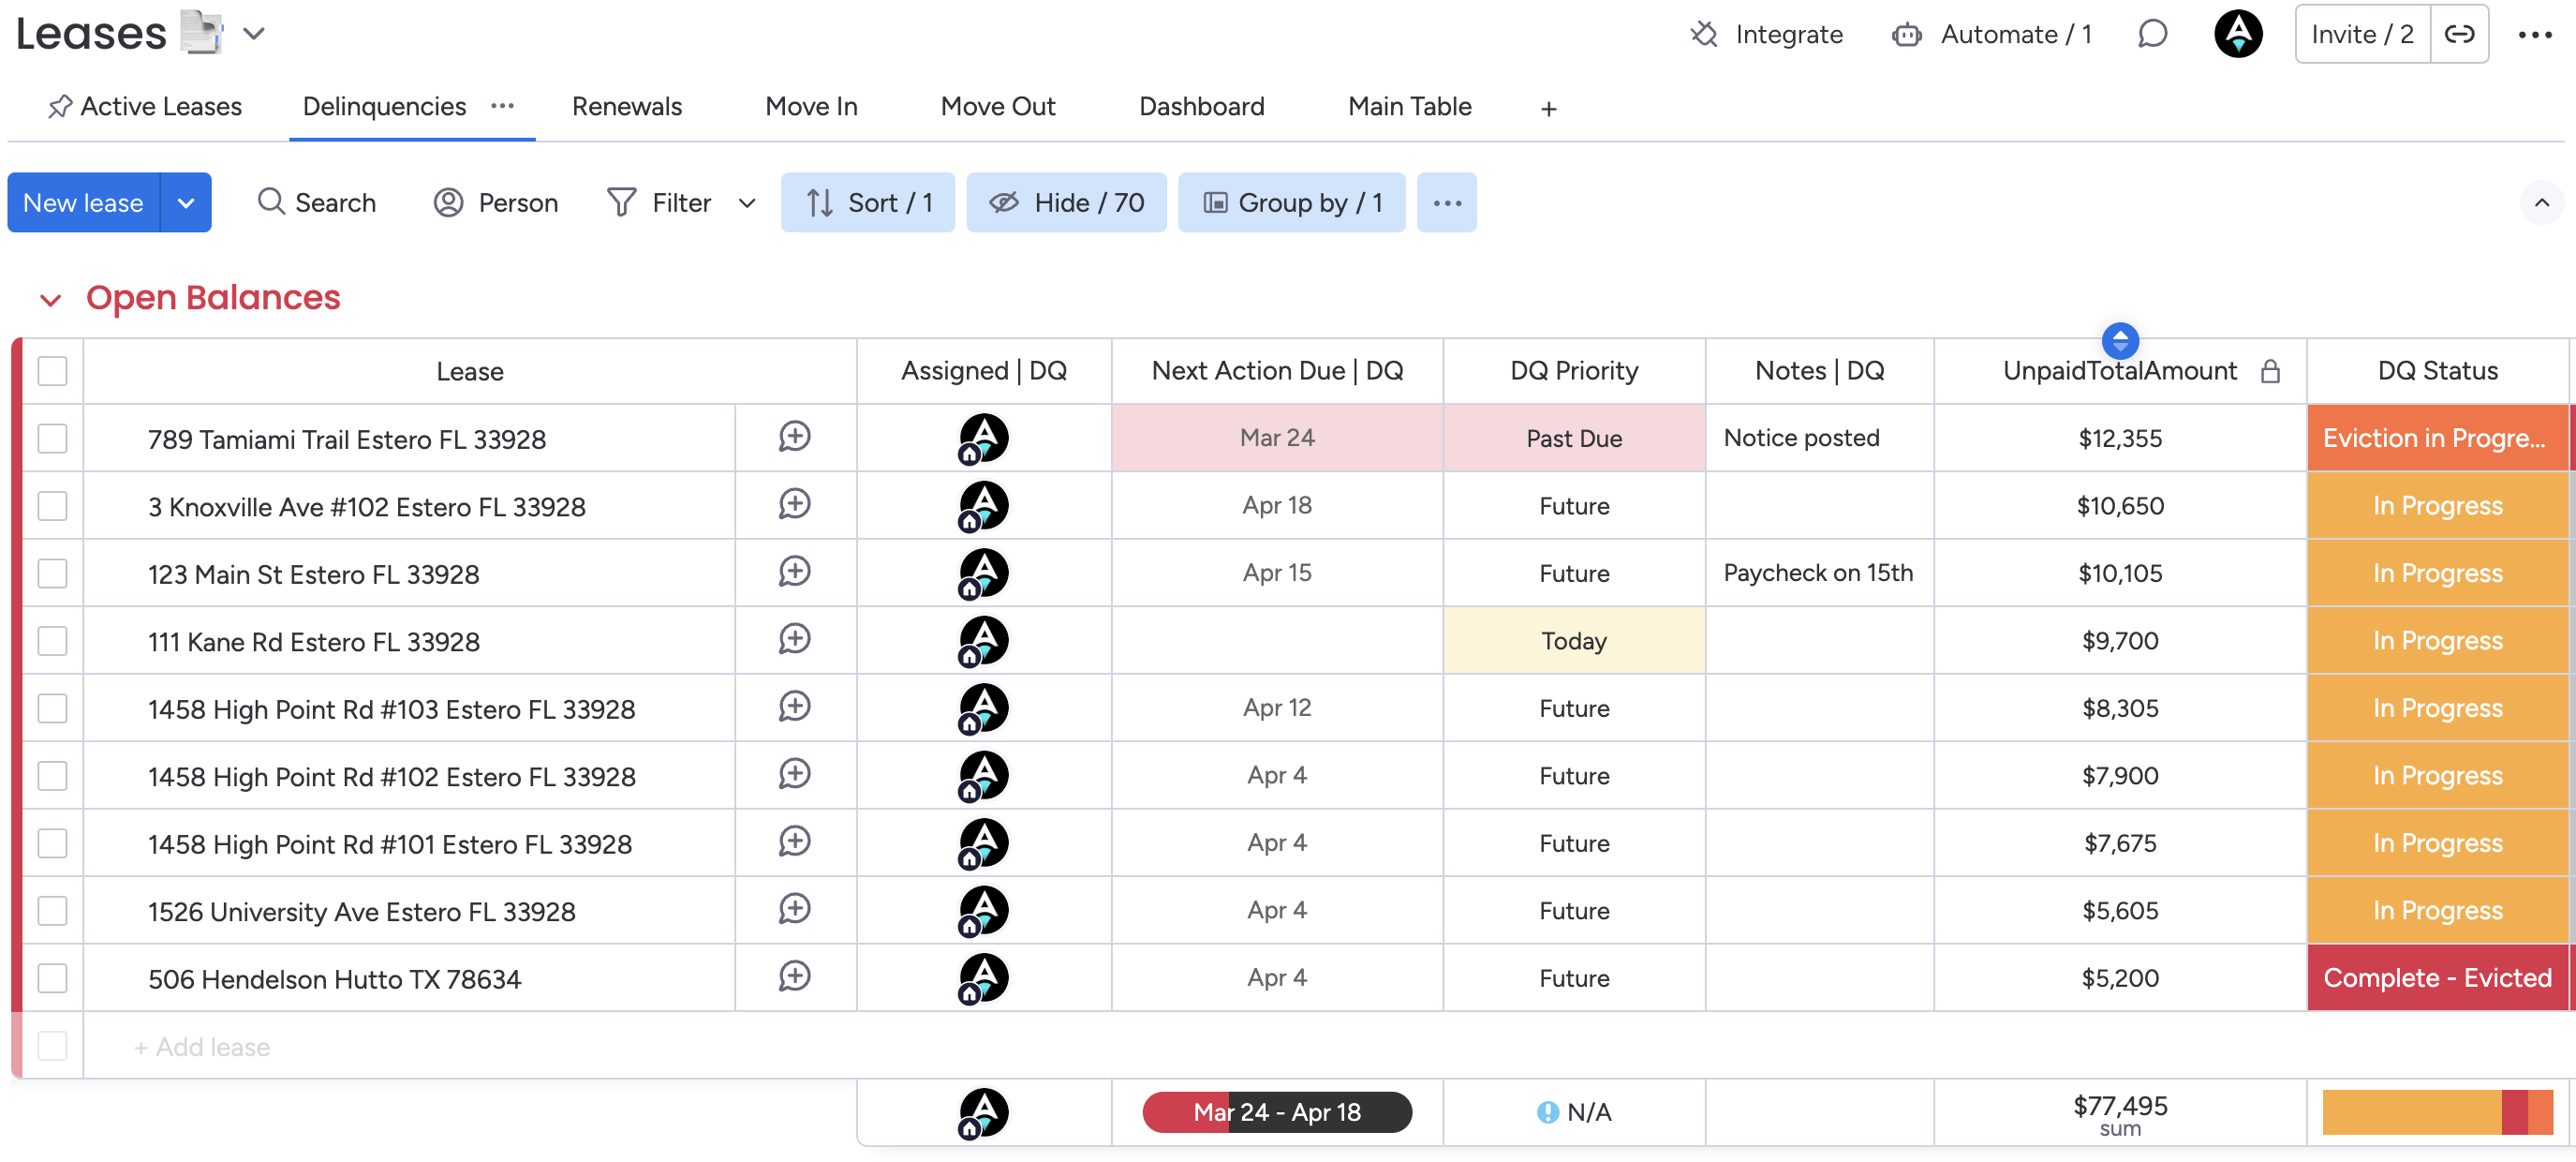This screenshot has height=1162, width=2576.
Task: Copy board link via chain icon
Action: click(x=2459, y=34)
